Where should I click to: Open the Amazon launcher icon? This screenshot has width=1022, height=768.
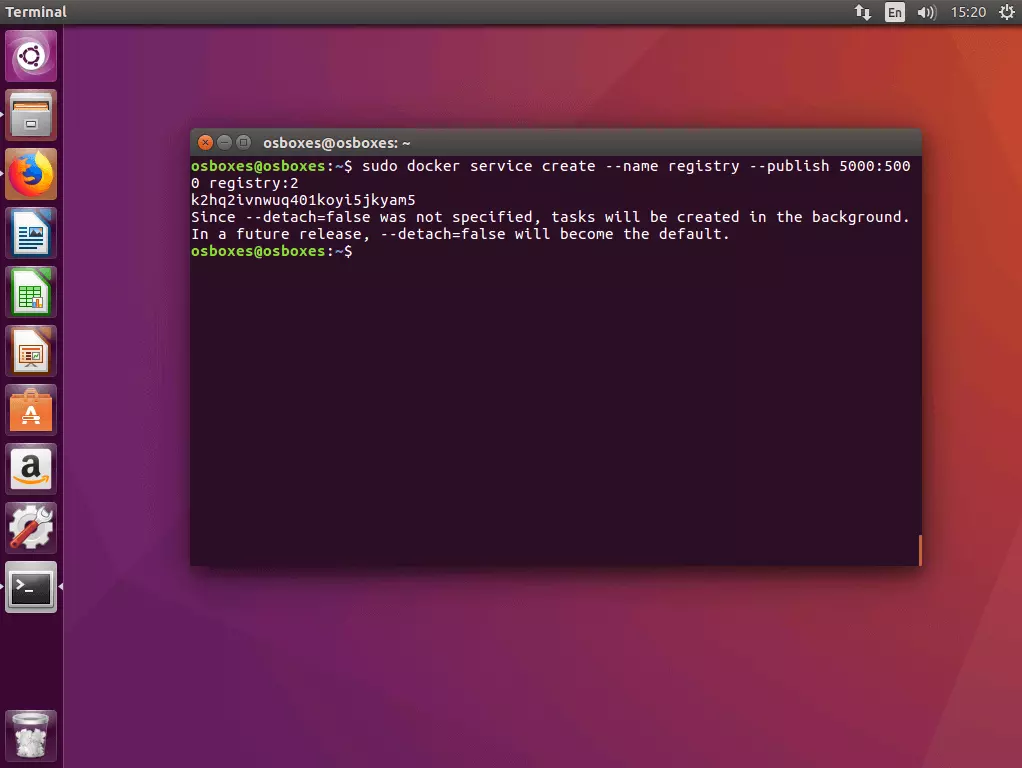(x=31, y=469)
